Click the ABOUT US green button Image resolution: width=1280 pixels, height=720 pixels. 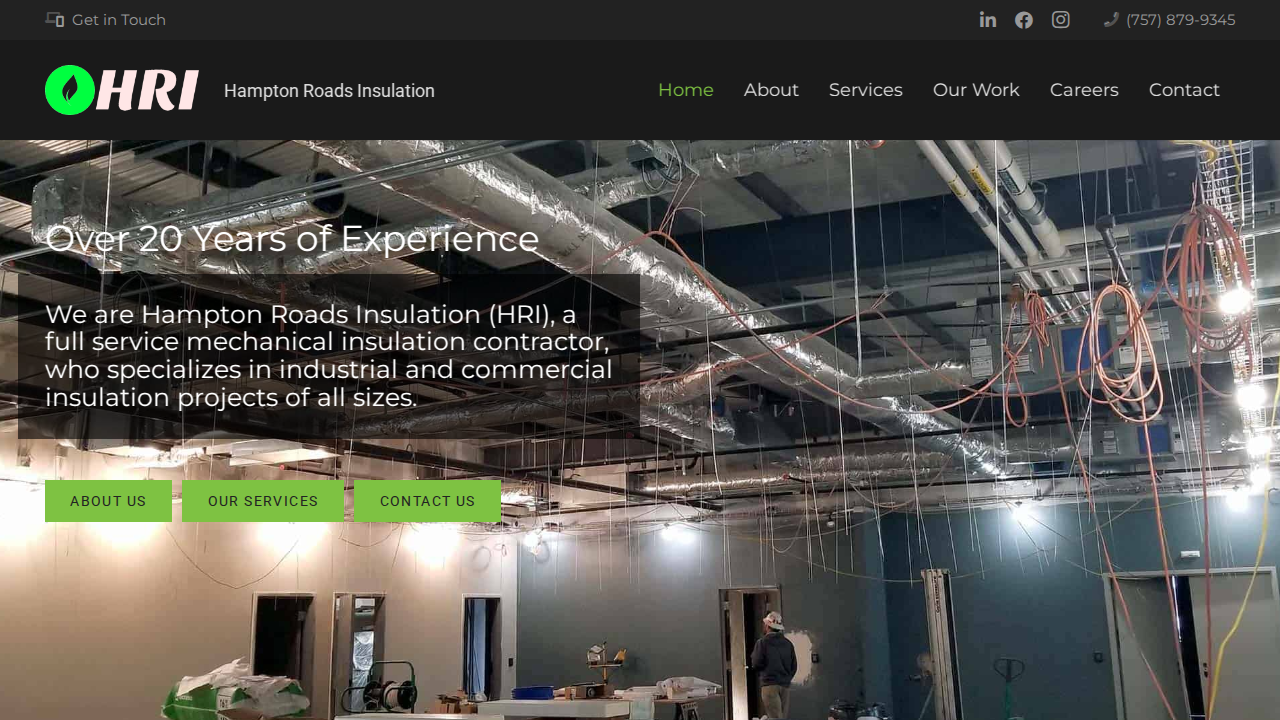pos(108,501)
